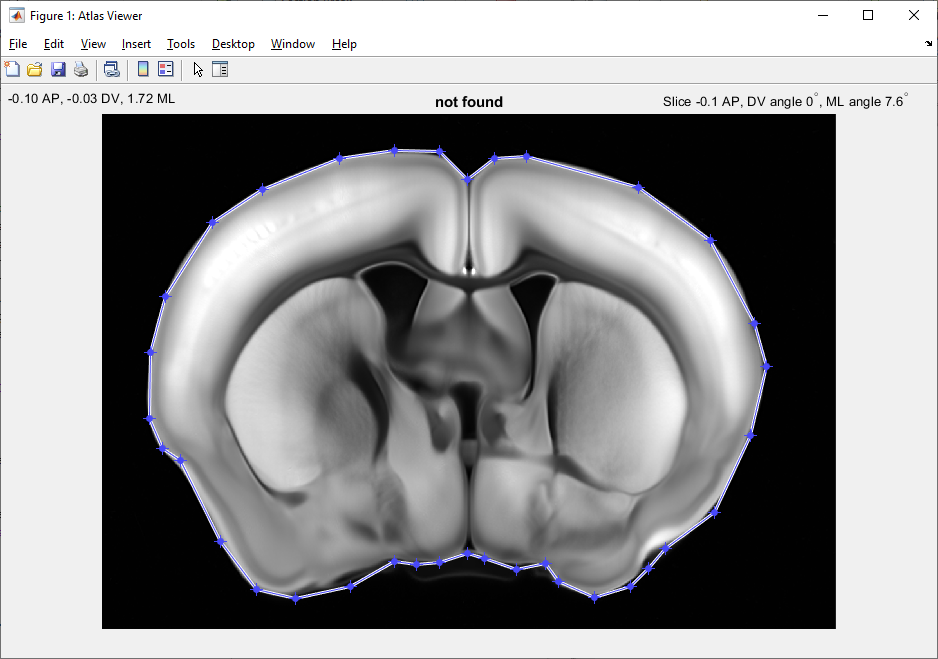Create a new figure

tap(12, 69)
